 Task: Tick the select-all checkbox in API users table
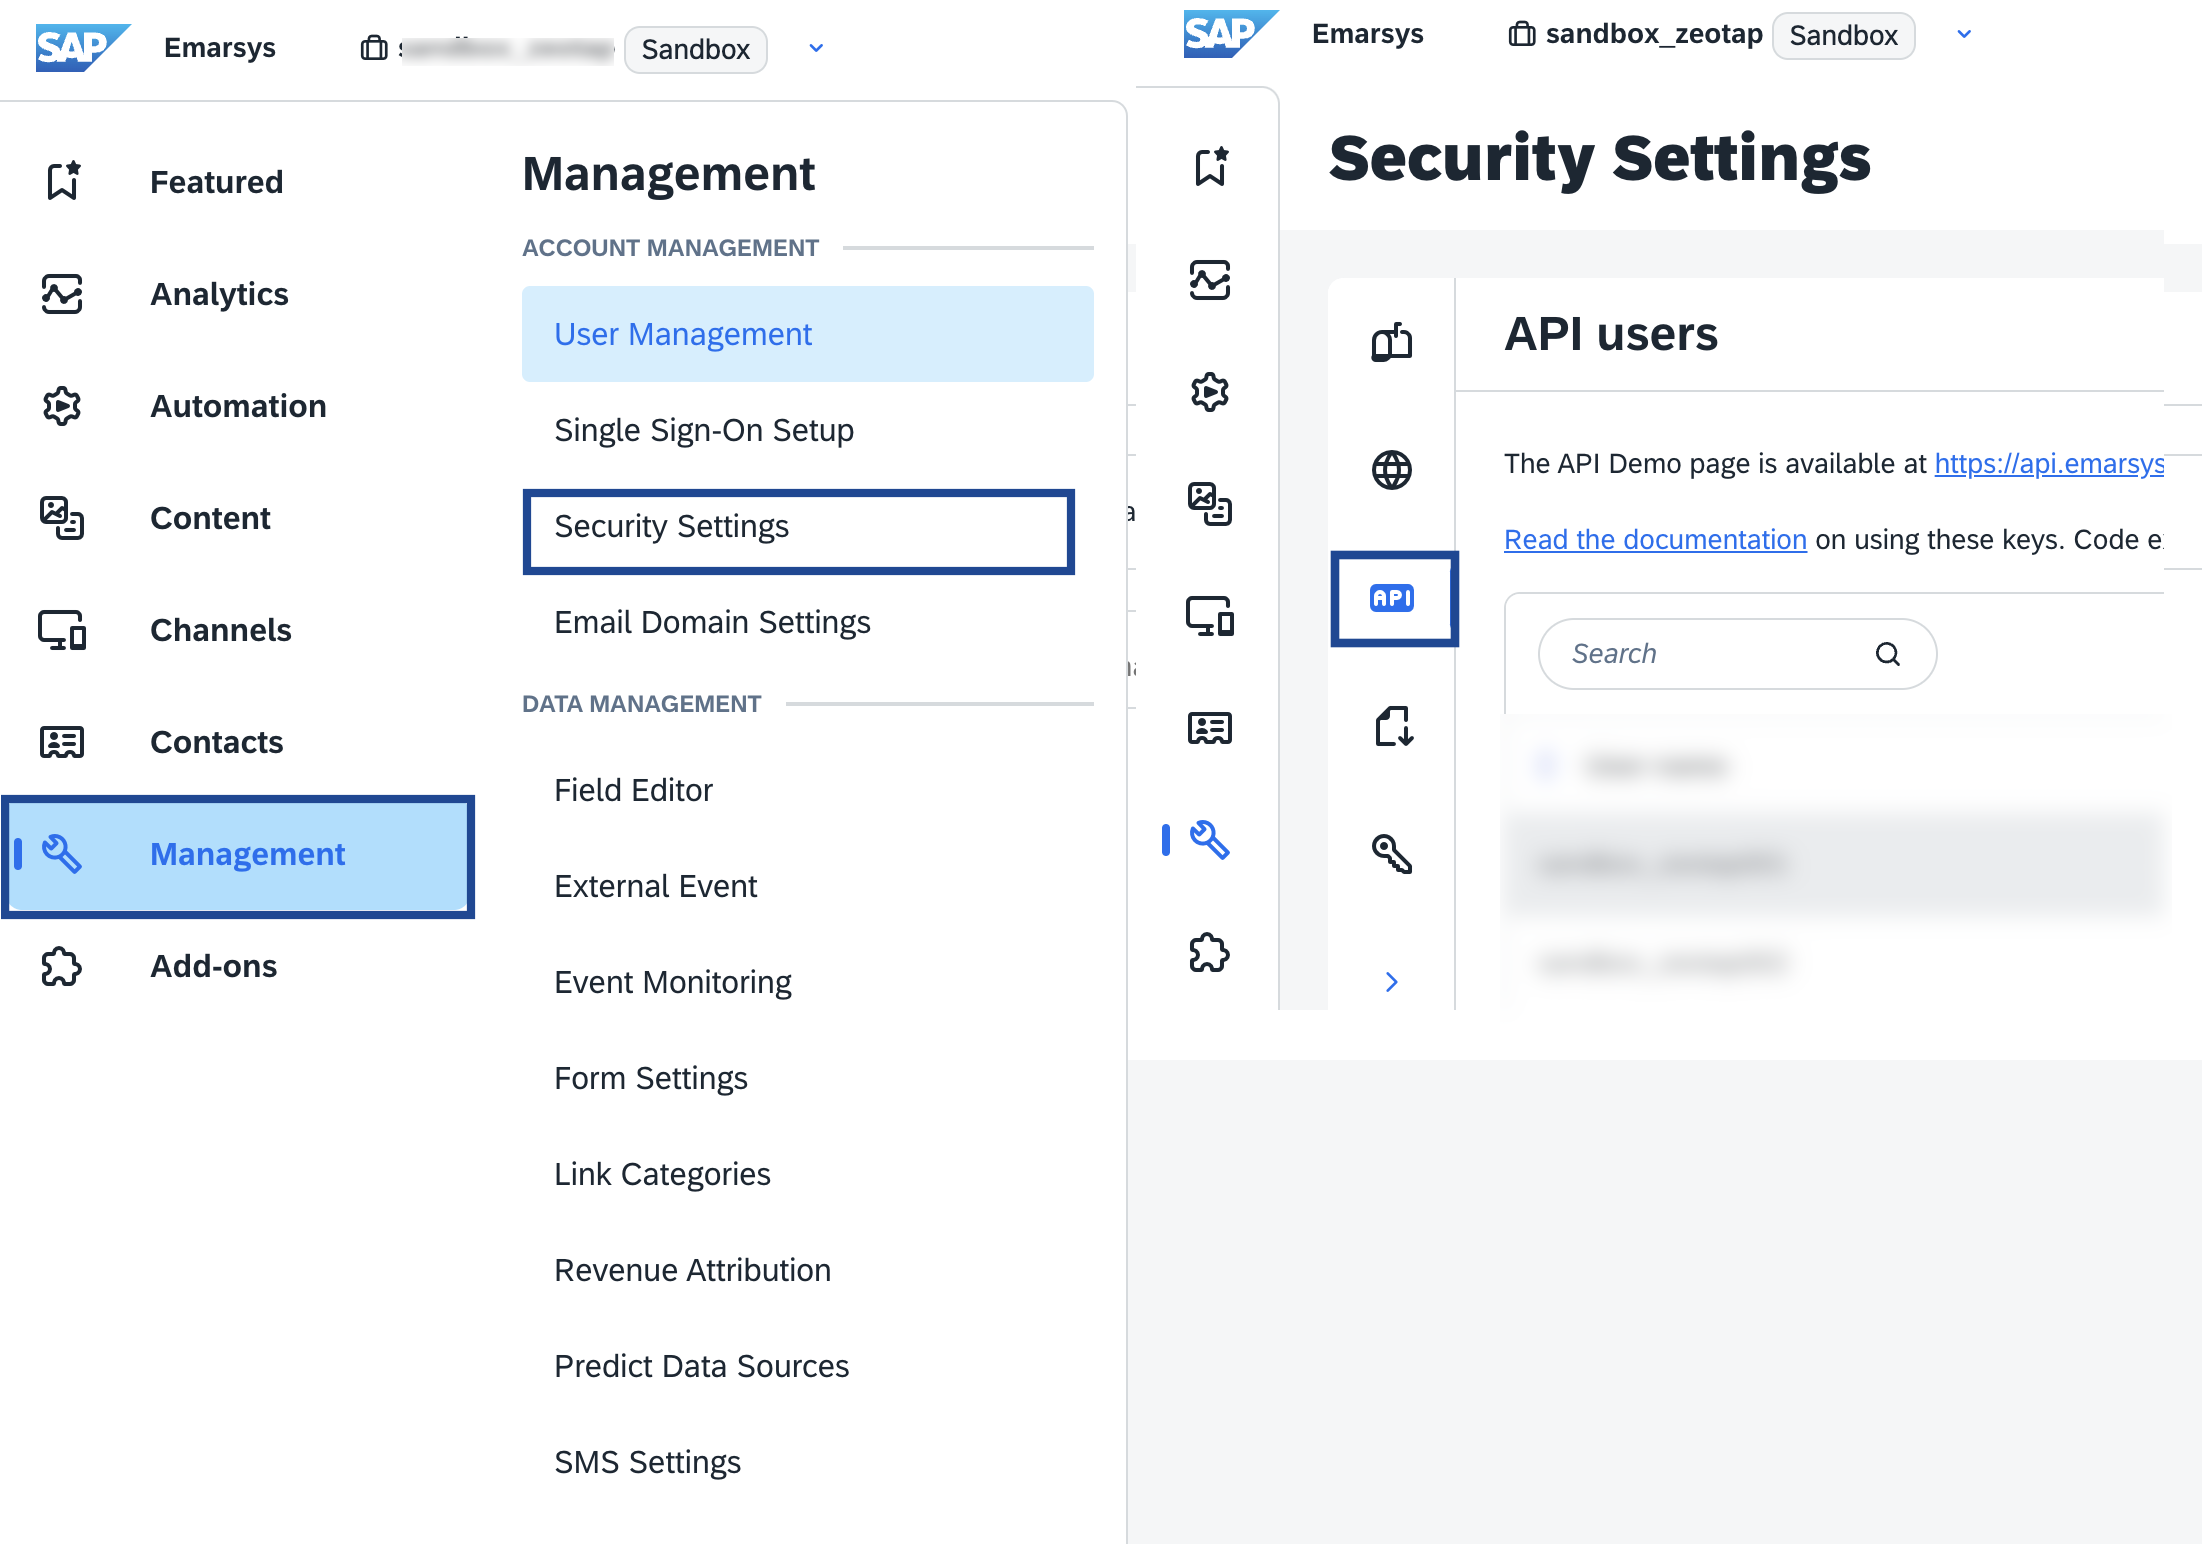(1545, 766)
